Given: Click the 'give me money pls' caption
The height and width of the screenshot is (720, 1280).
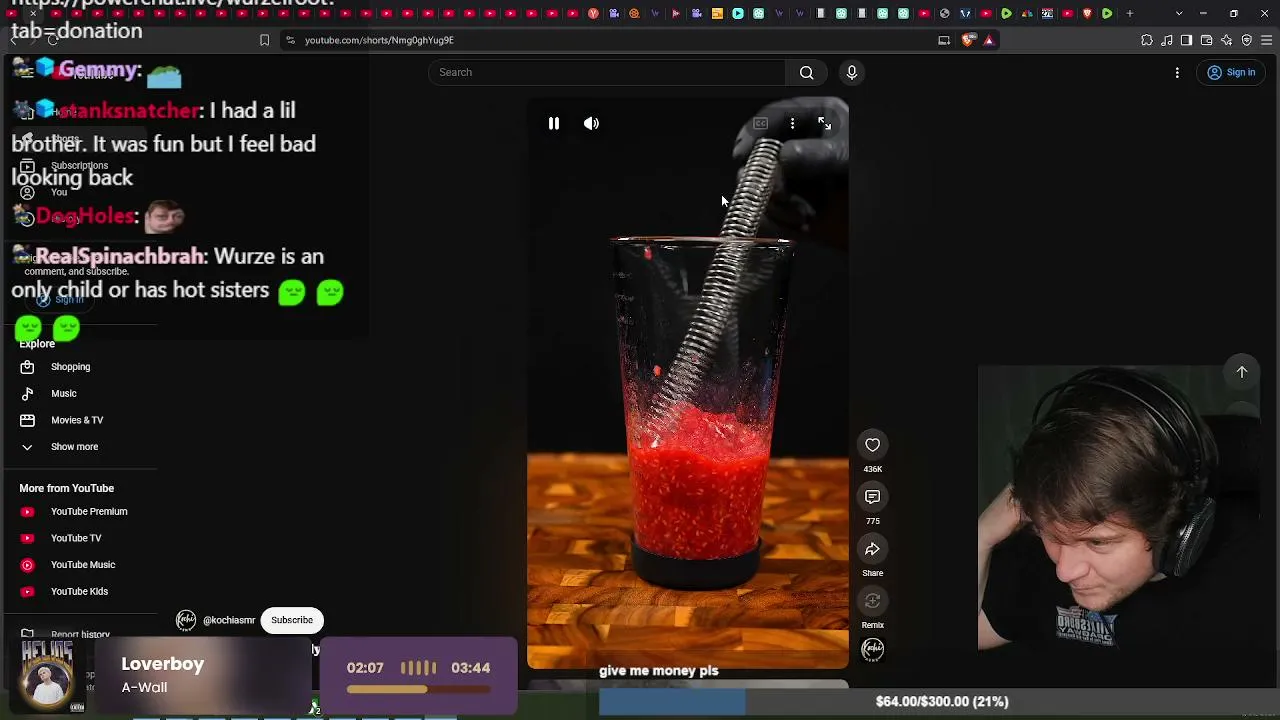Looking at the screenshot, I should click(659, 671).
